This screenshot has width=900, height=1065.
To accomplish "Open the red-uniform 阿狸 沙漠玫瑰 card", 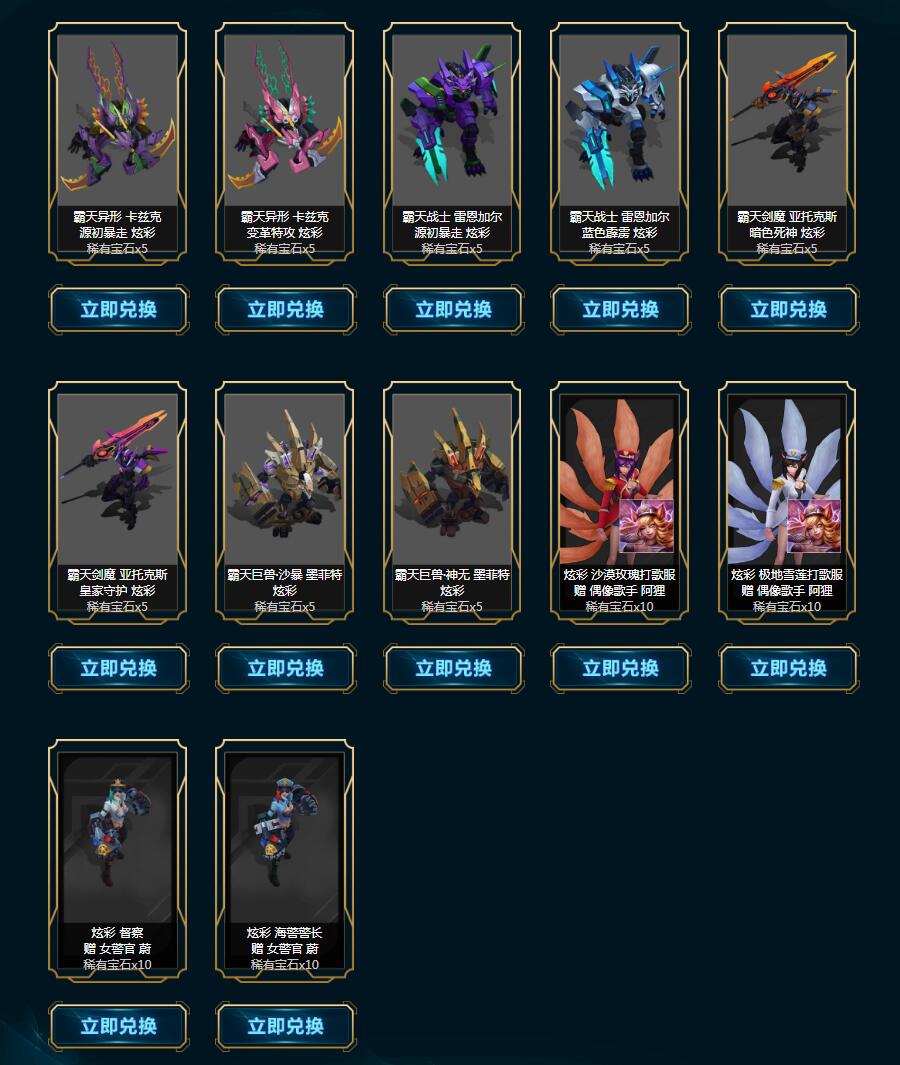I will click(x=619, y=501).
